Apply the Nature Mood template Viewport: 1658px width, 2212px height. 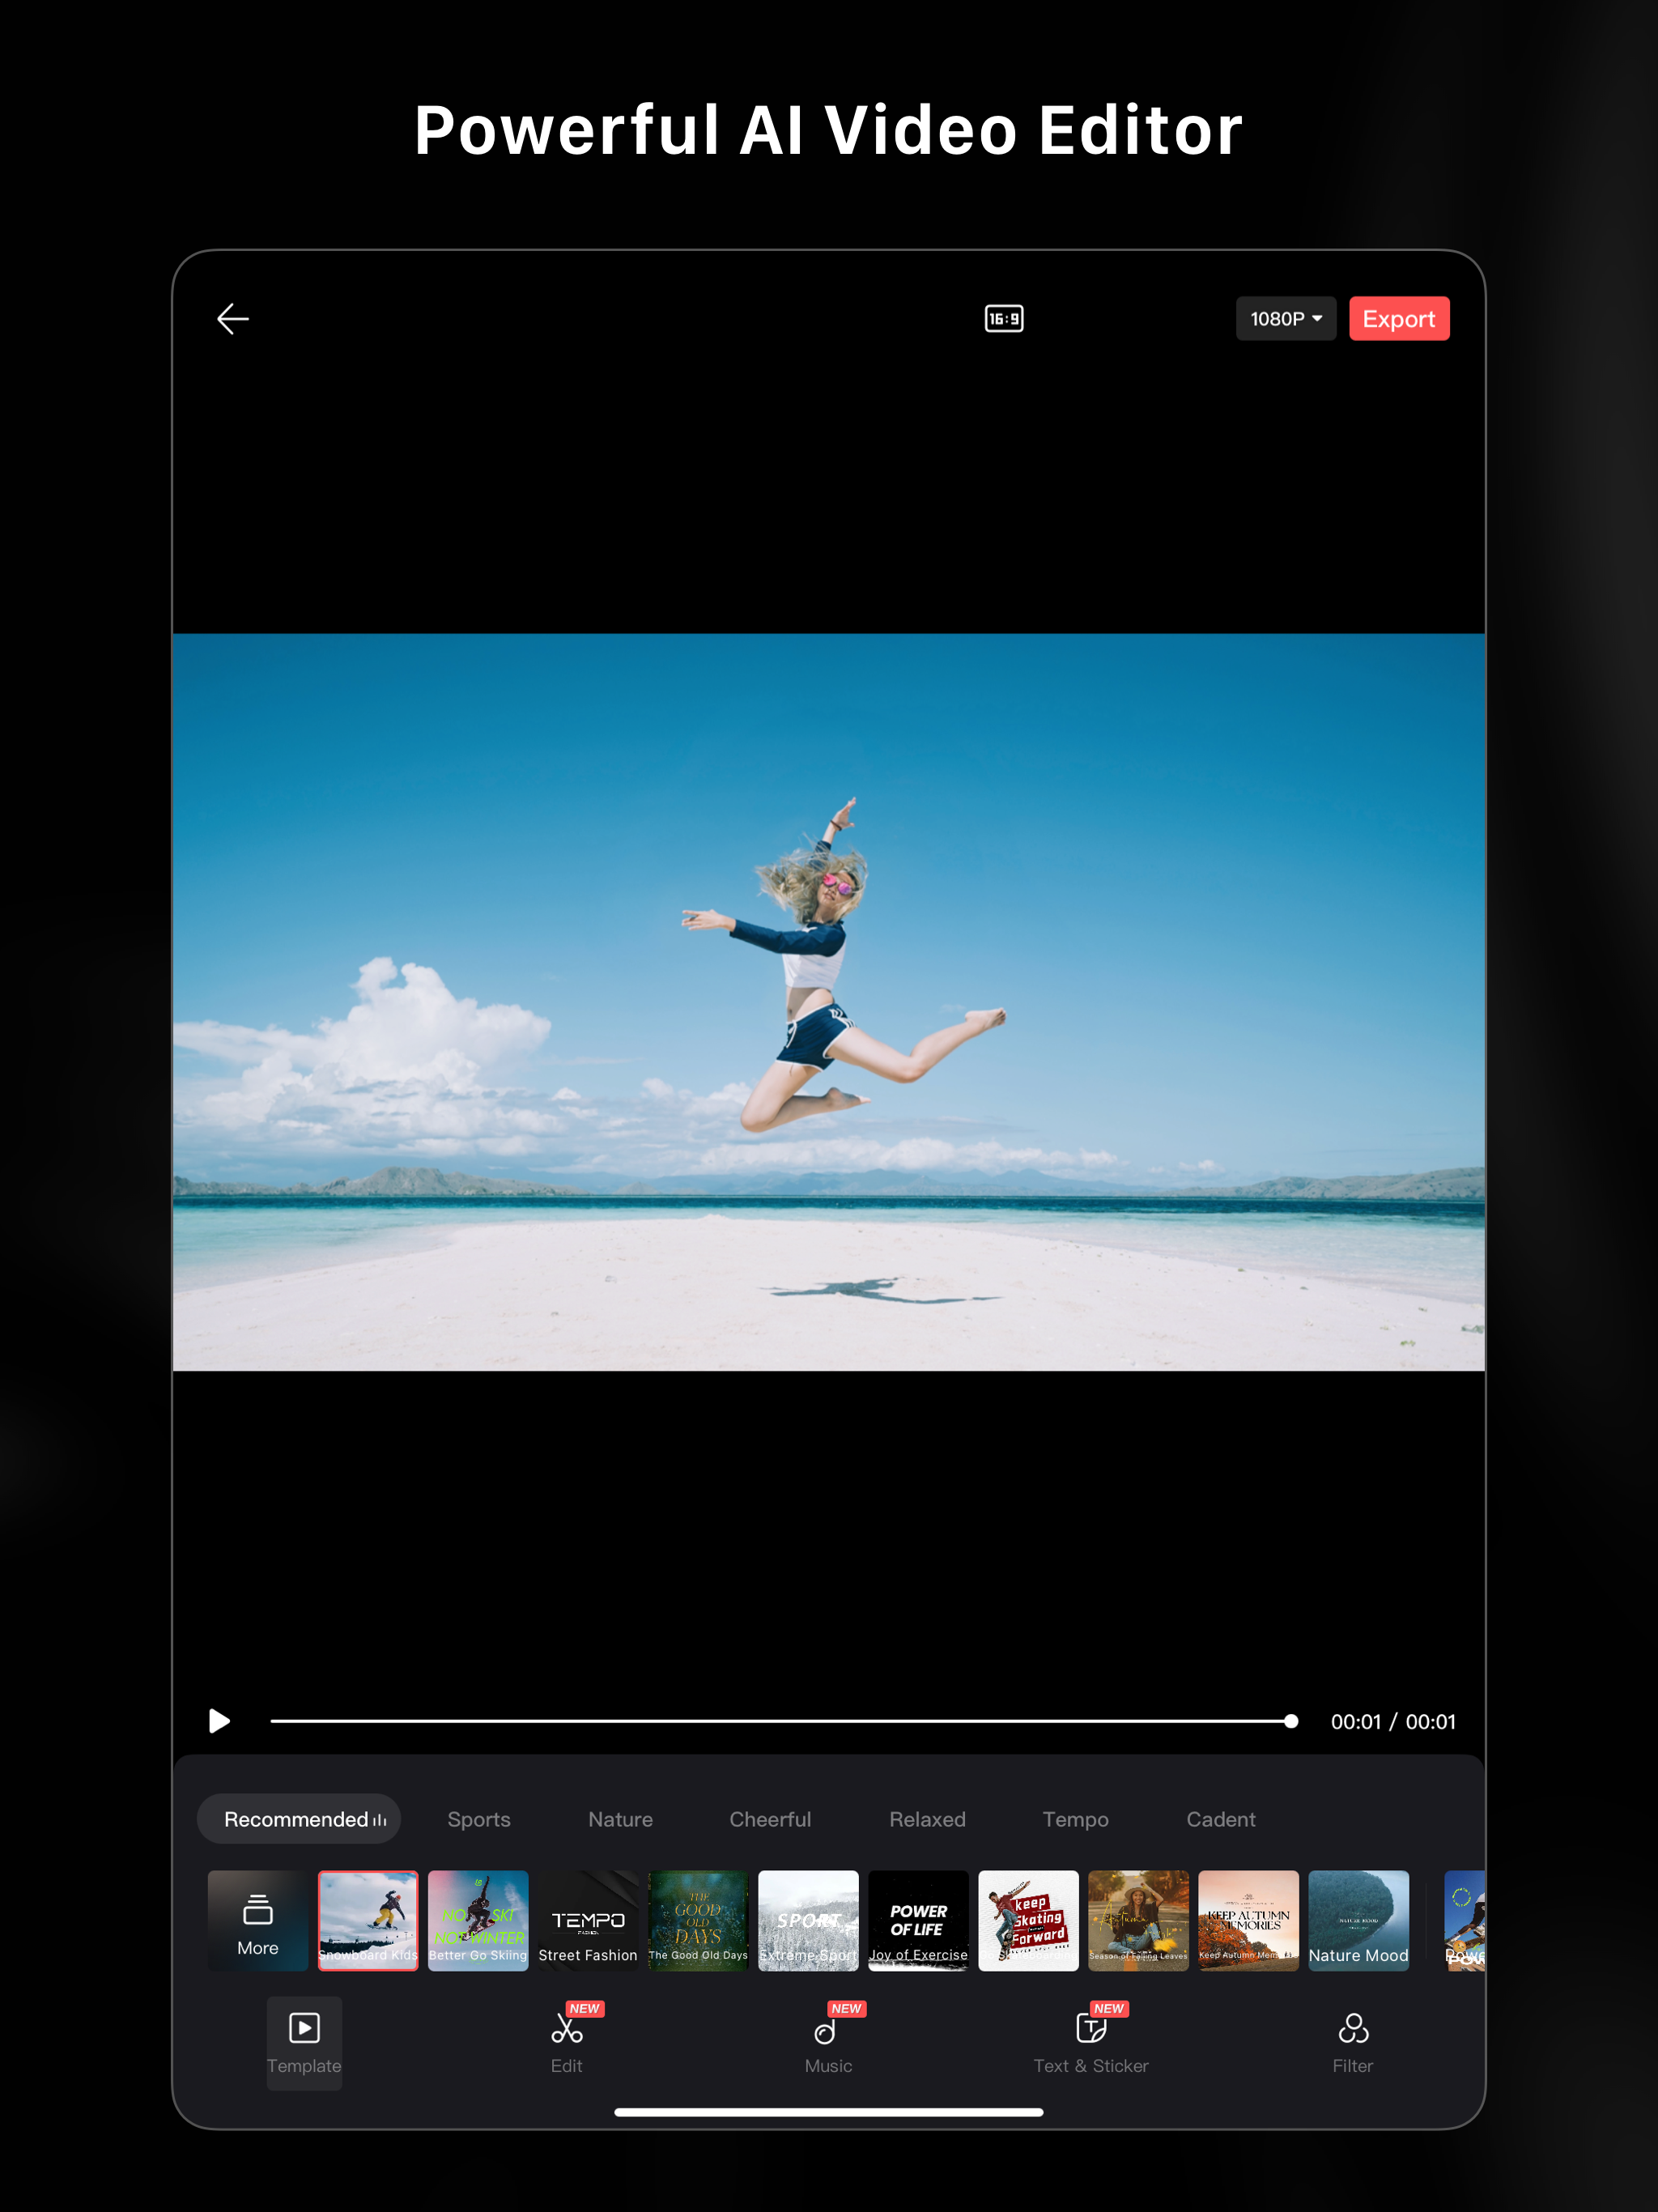(1358, 1920)
